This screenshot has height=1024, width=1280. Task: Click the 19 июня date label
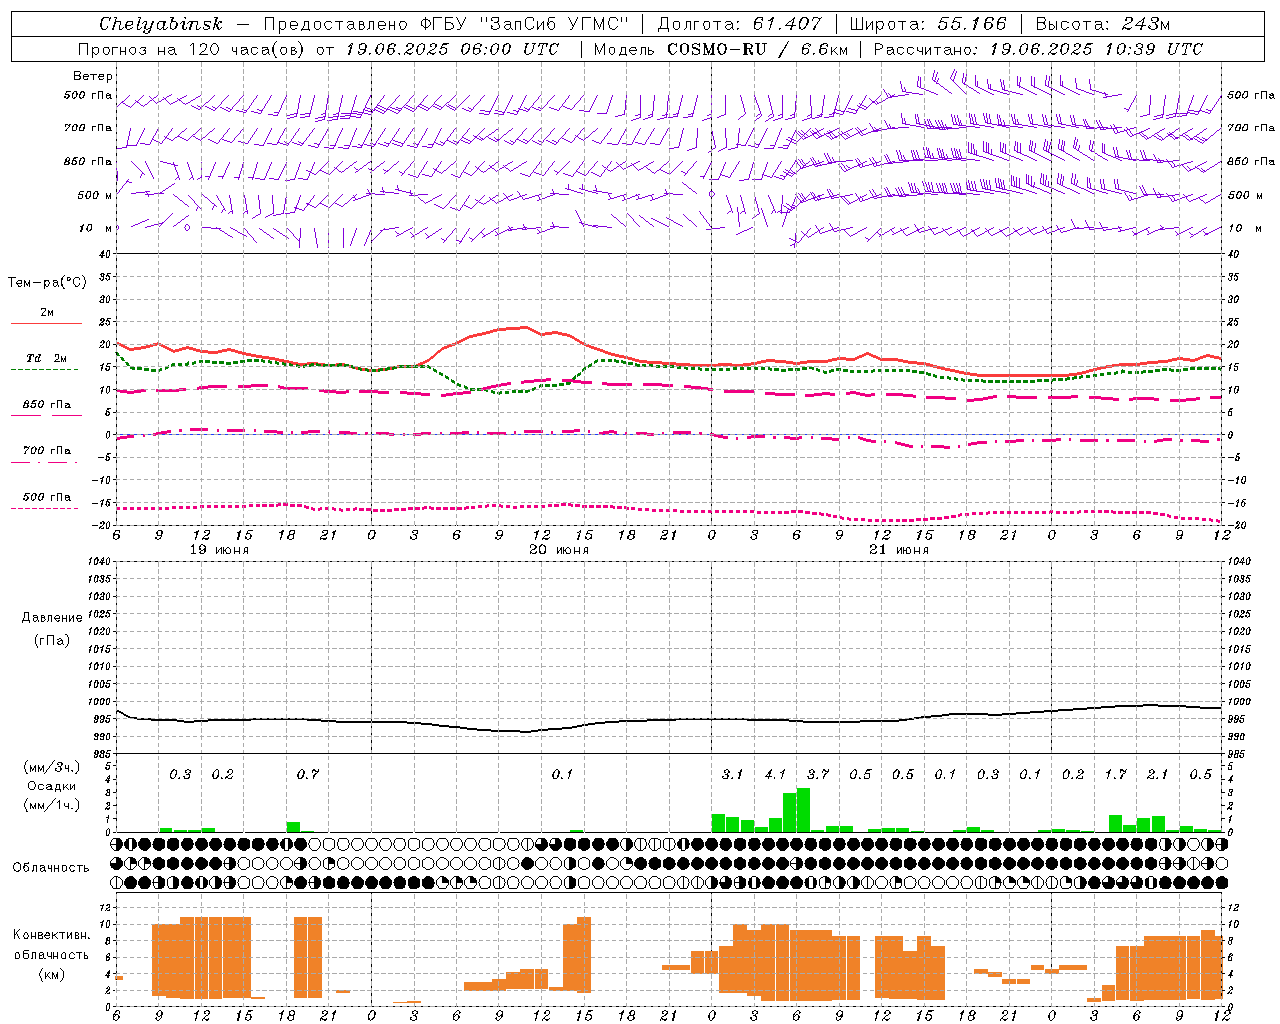point(219,550)
